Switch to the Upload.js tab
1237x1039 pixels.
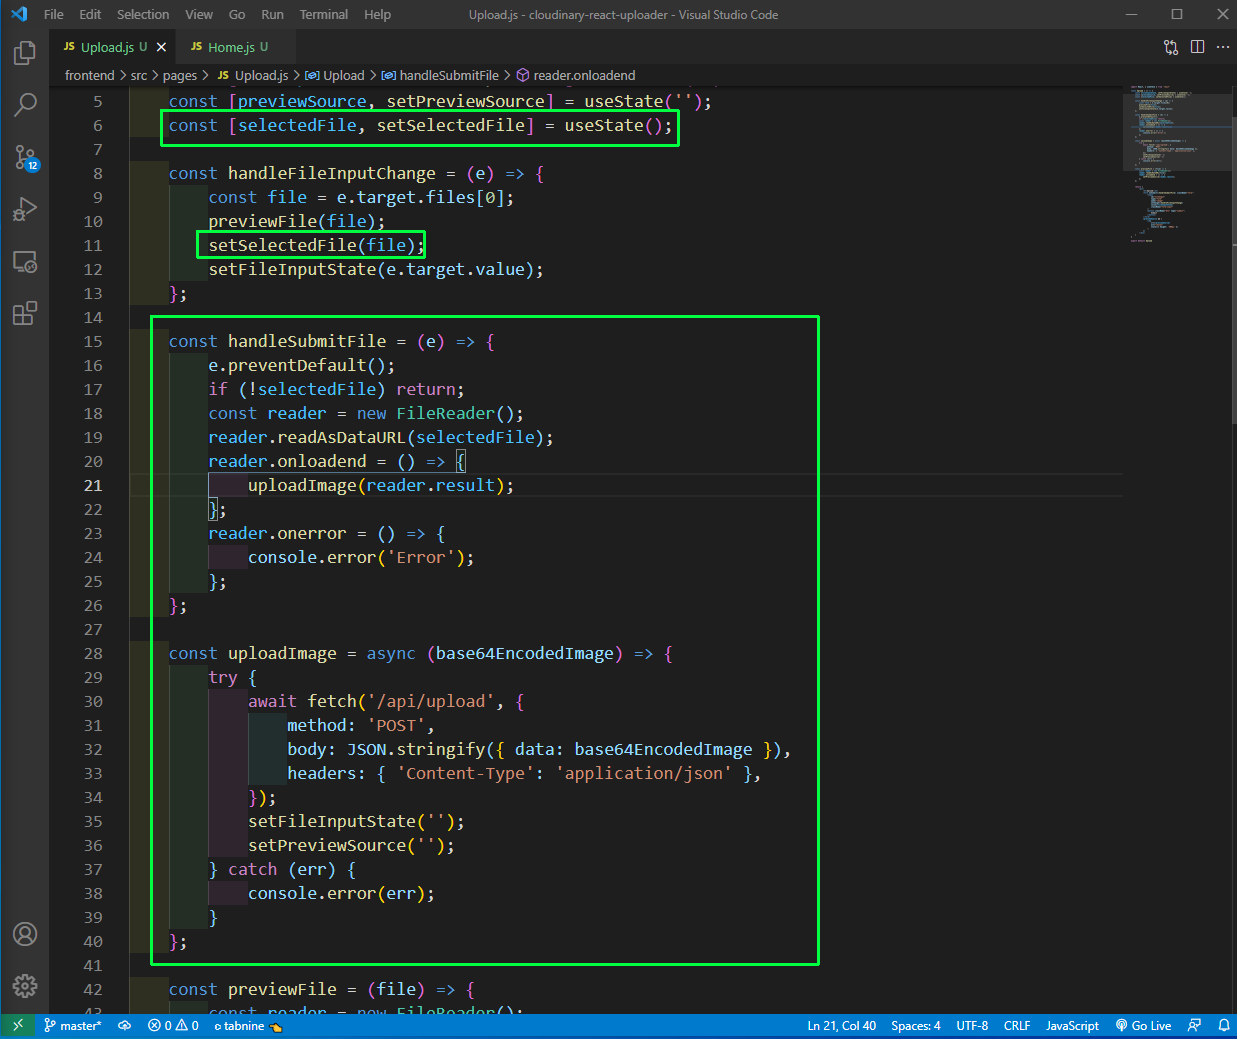105,47
